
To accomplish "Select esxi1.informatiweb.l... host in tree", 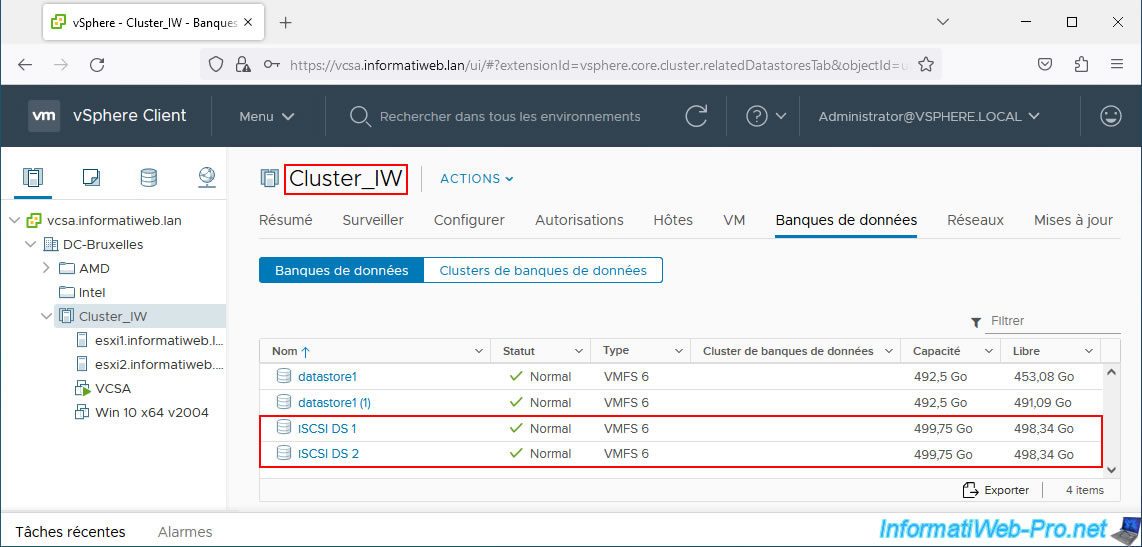I will tap(159, 341).
